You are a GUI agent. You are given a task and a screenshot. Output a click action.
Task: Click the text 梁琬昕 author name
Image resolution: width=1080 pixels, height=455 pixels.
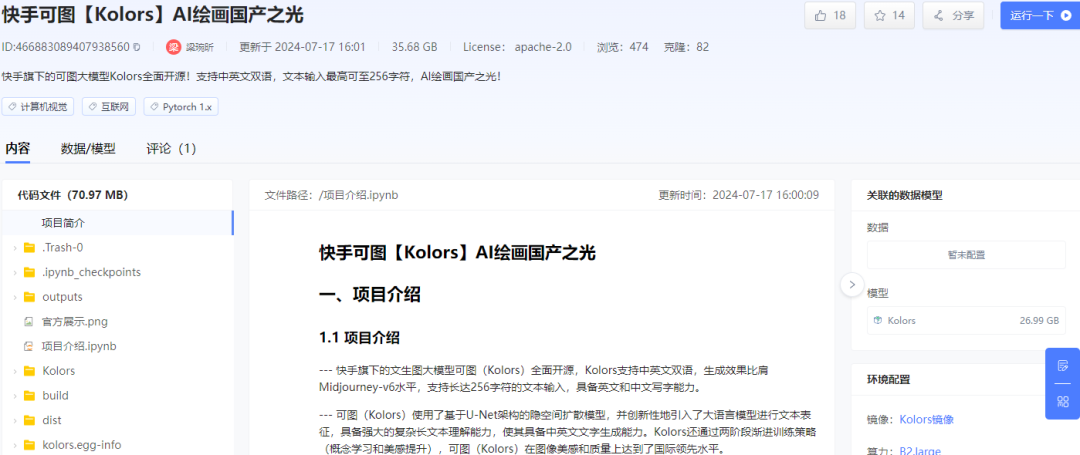tap(200, 47)
